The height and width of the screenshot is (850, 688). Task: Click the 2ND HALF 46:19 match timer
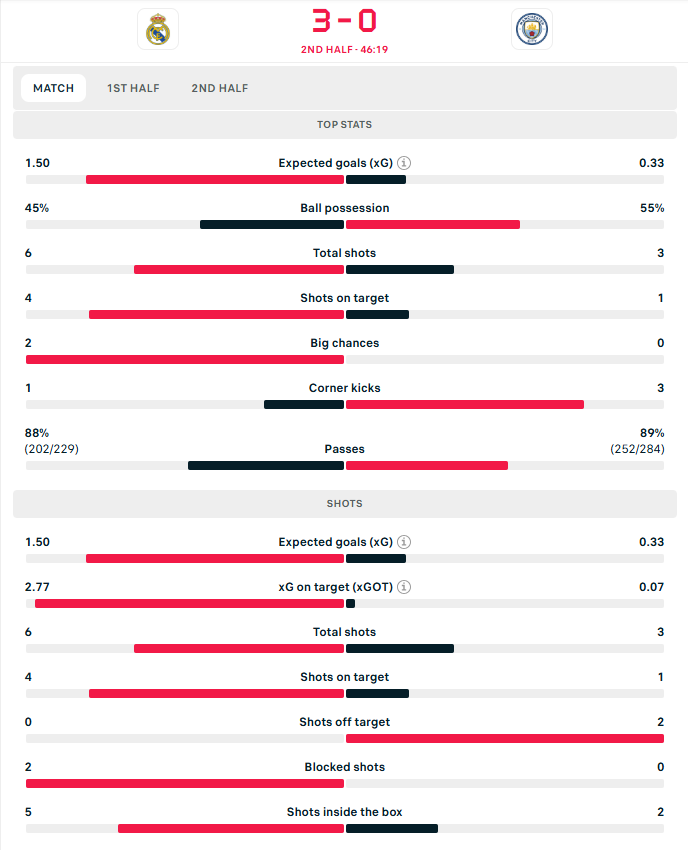[344, 49]
